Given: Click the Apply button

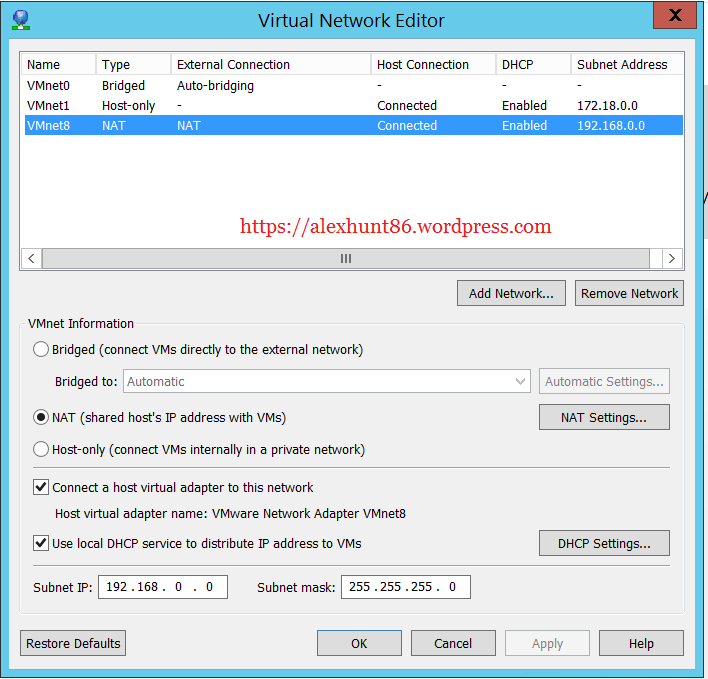Looking at the screenshot, I should pos(547,643).
